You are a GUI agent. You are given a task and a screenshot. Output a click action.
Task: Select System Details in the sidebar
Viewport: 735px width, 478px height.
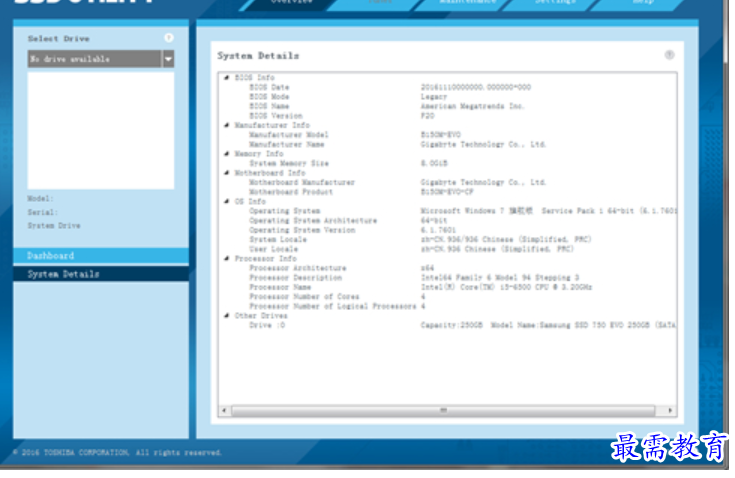[100, 273]
